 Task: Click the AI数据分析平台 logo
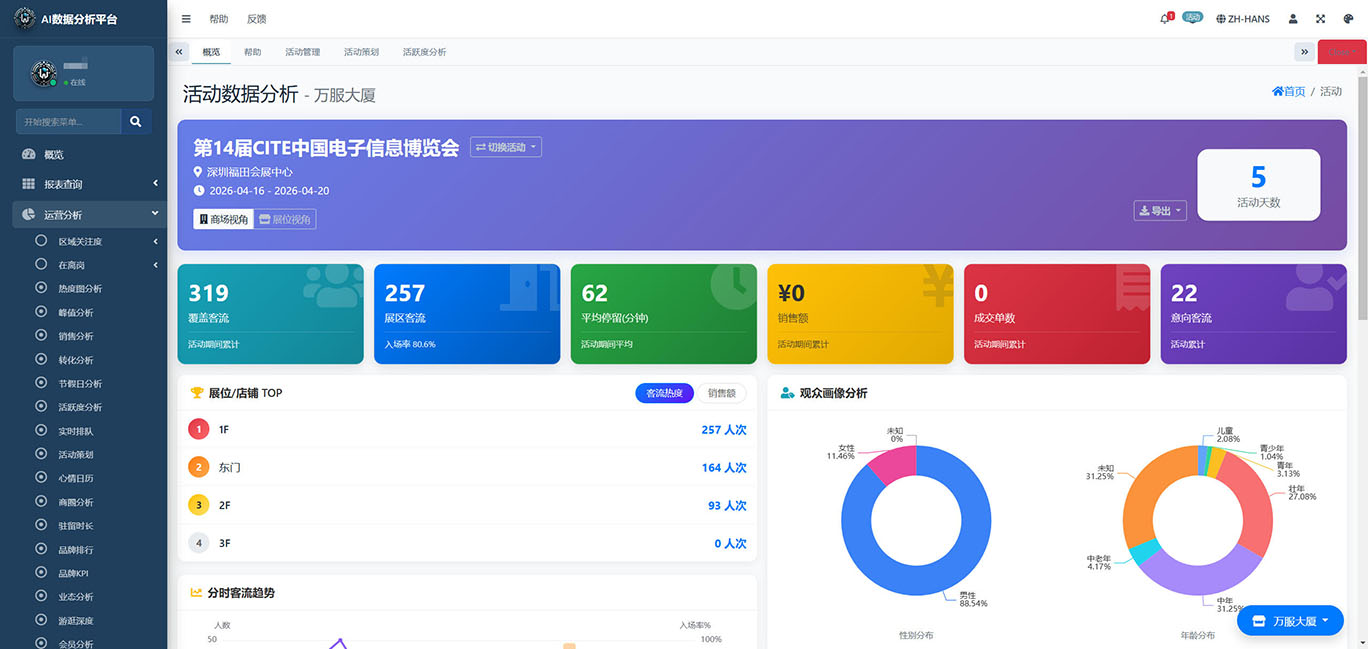pos(25,19)
